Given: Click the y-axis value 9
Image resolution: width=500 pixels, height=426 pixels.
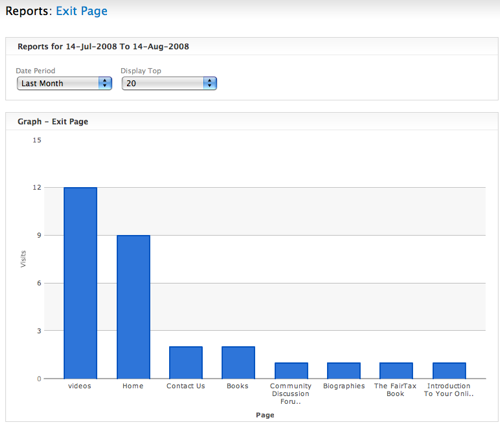Looking at the screenshot, I should 39,236.
